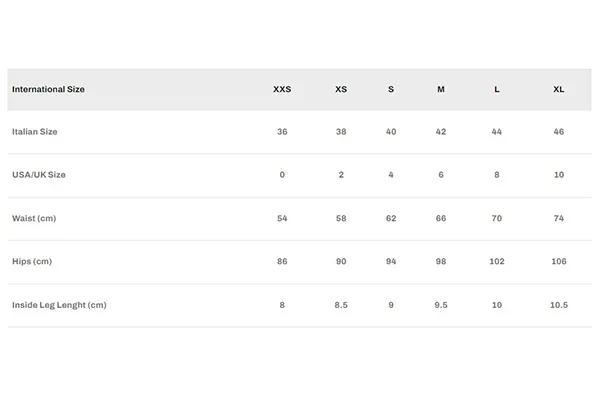Select waist value 62 for size S

click(x=391, y=218)
